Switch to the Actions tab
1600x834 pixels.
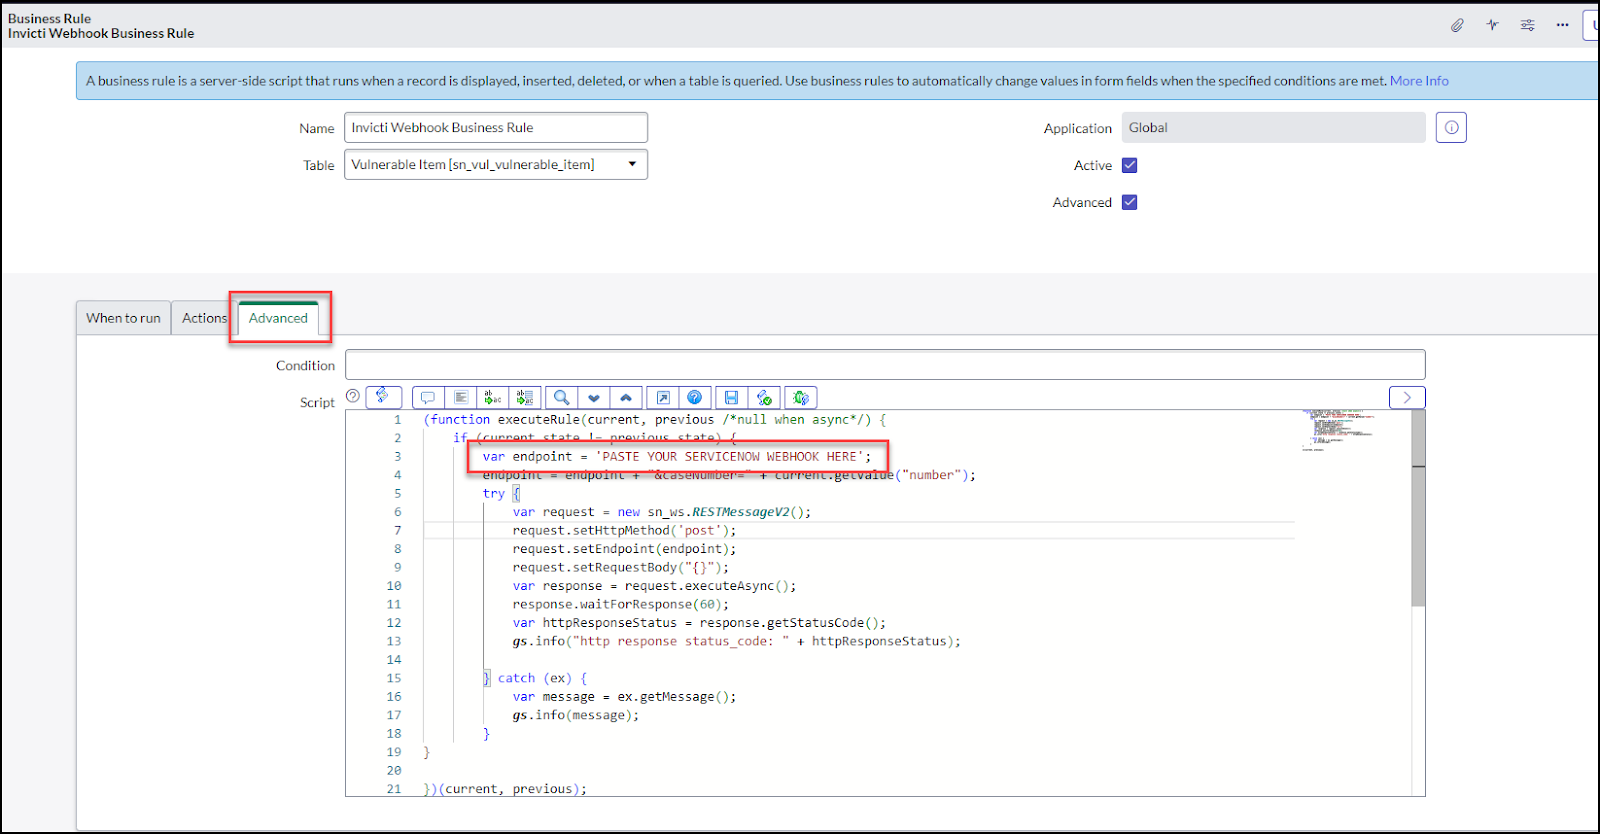pos(205,318)
